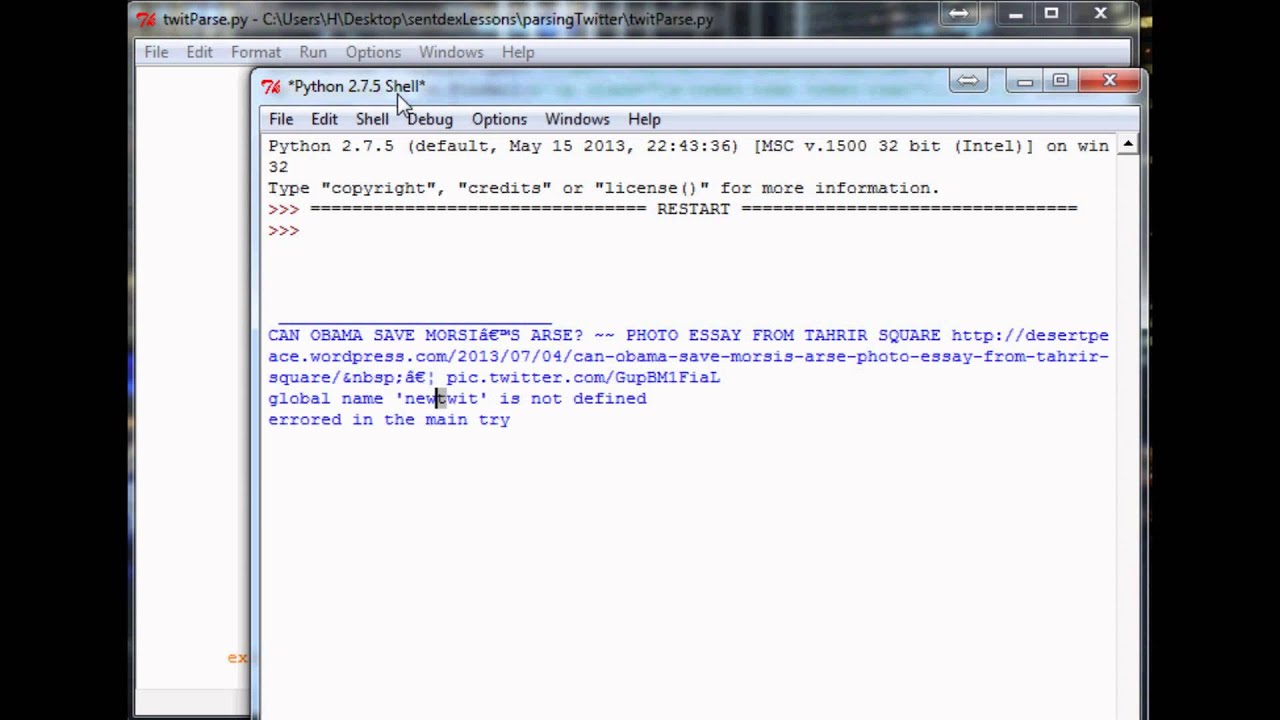Minimize the Python 2.7.5 Shell window
Image resolution: width=1280 pixels, height=720 pixels.
(x=1025, y=81)
